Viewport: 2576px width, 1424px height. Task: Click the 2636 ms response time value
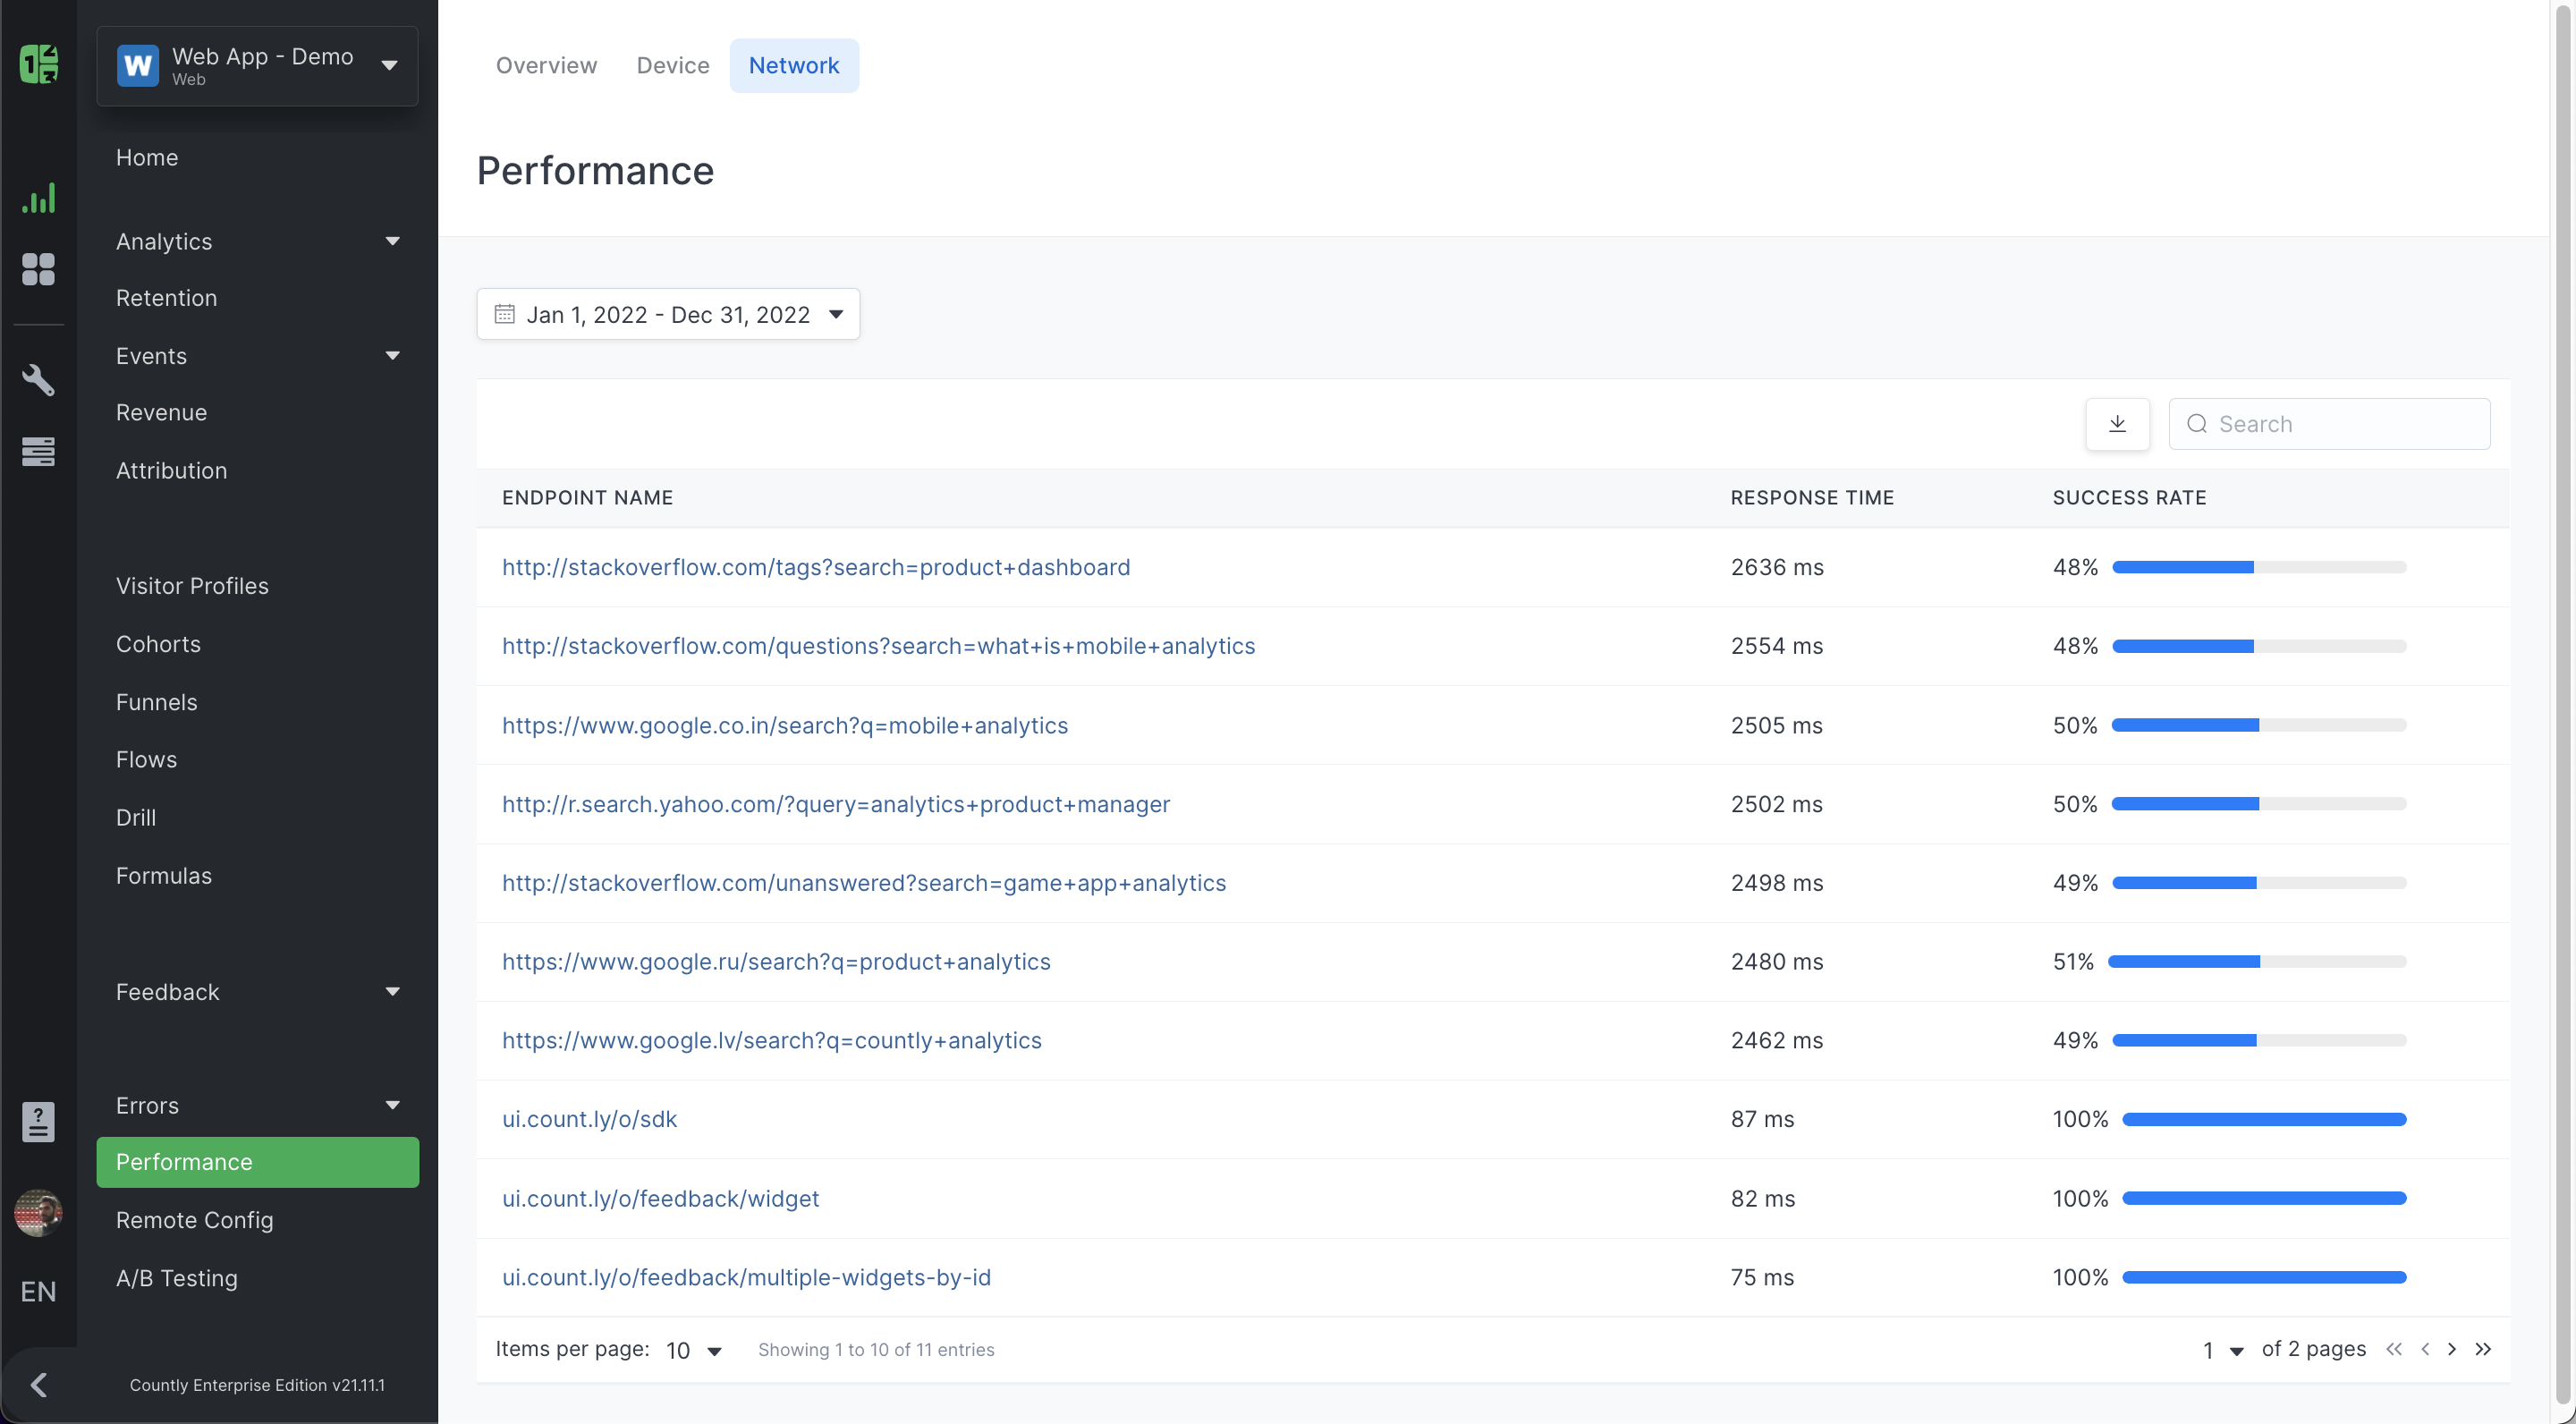pyautogui.click(x=1777, y=567)
